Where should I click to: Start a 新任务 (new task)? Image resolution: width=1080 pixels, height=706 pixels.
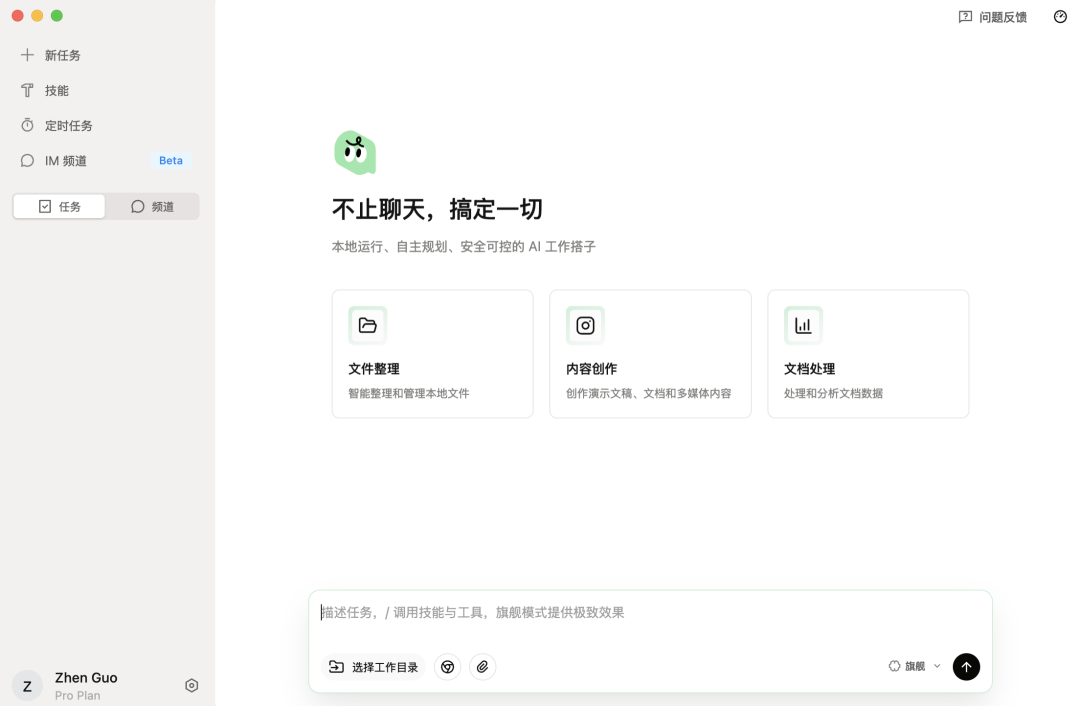[x=60, y=55]
